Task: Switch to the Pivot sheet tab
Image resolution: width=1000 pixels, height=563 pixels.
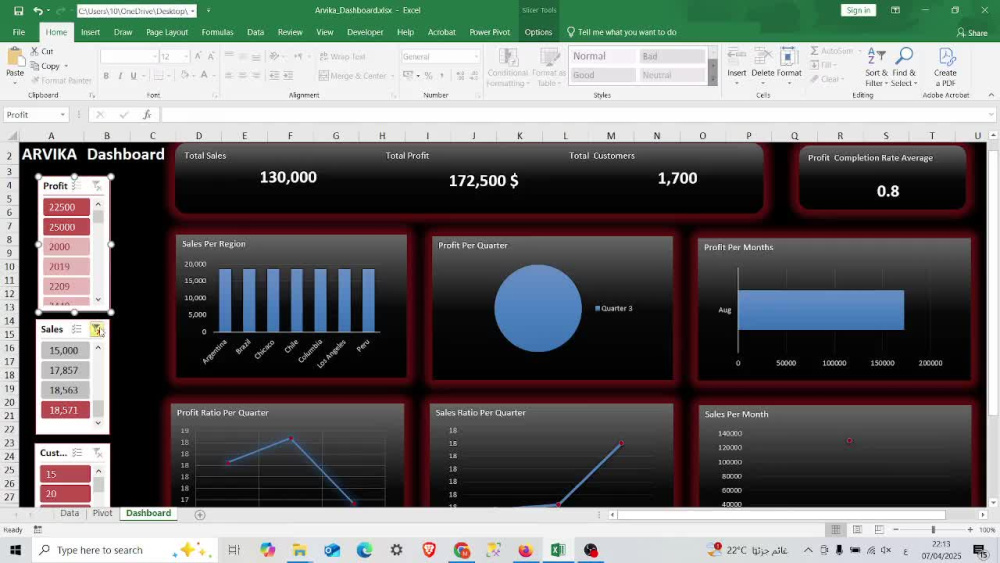Action: pyautogui.click(x=102, y=513)
